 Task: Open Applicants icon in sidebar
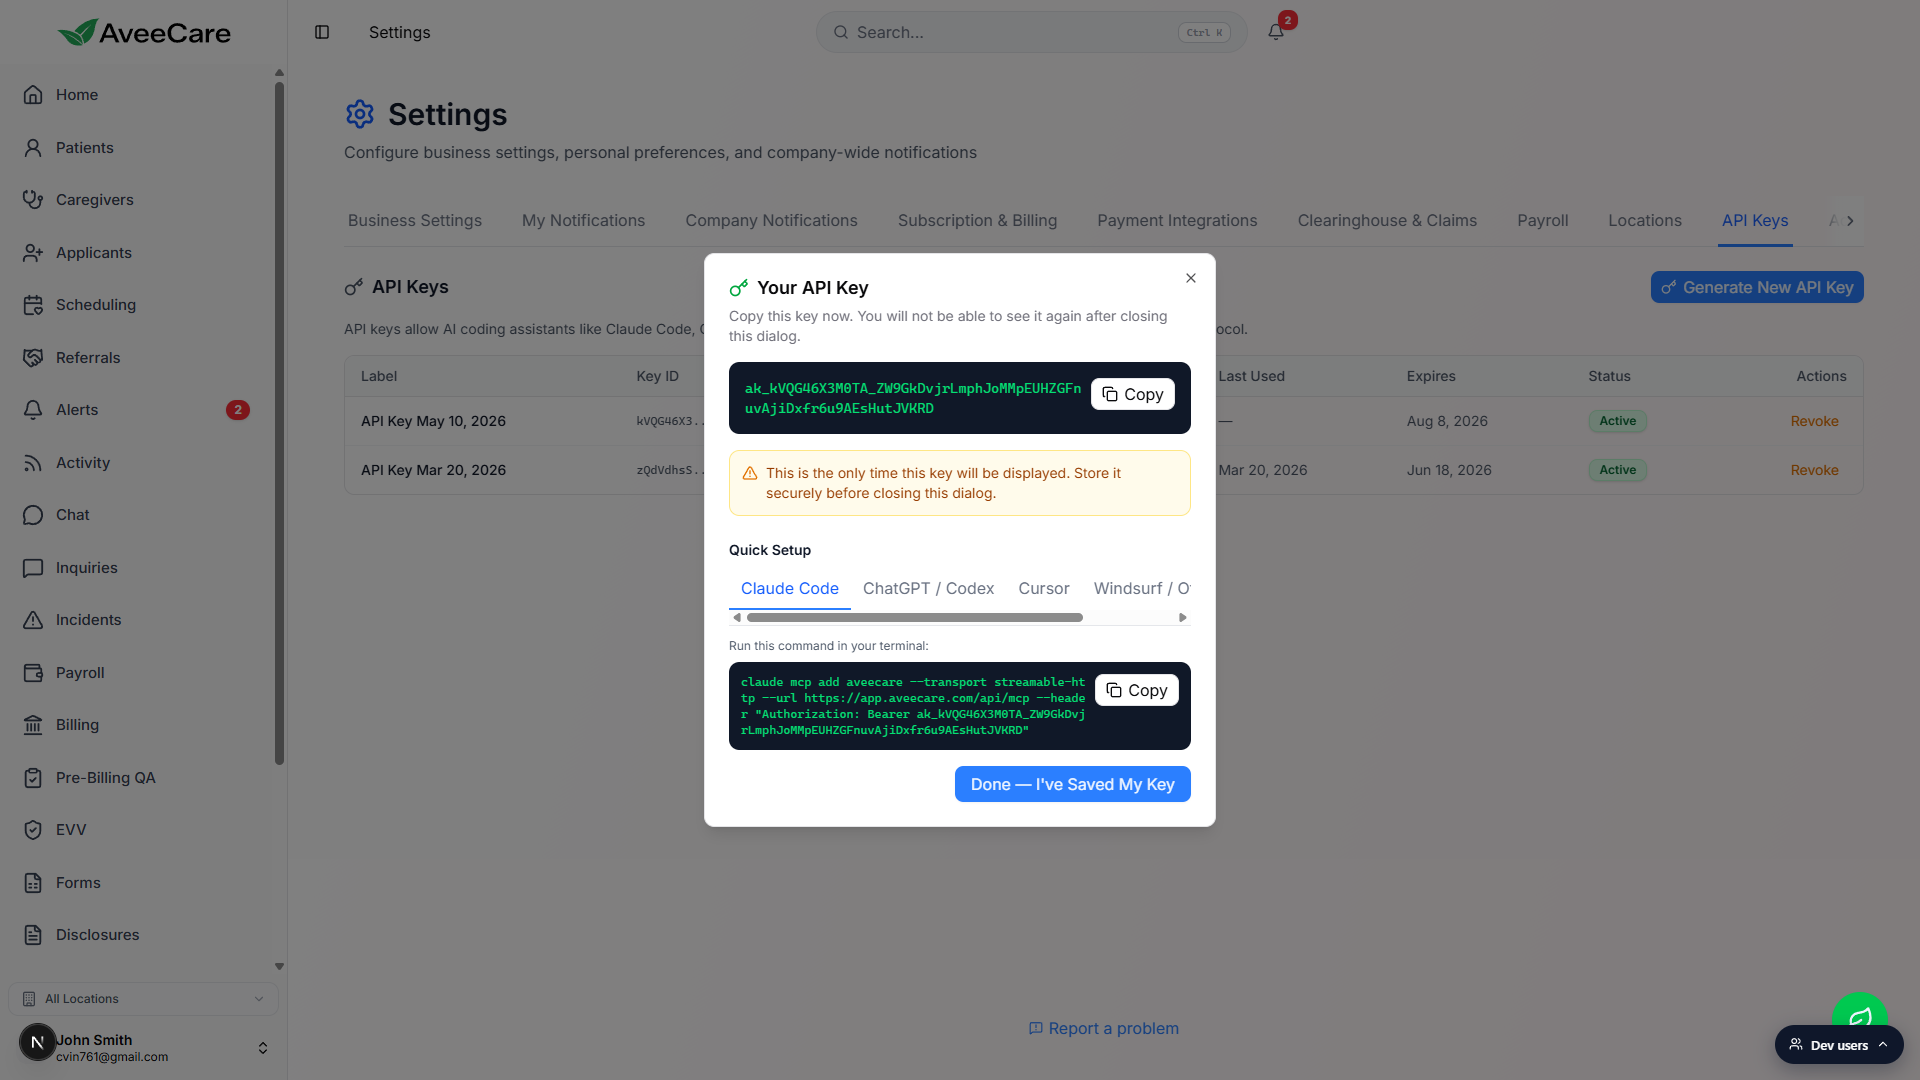point(33,253)
